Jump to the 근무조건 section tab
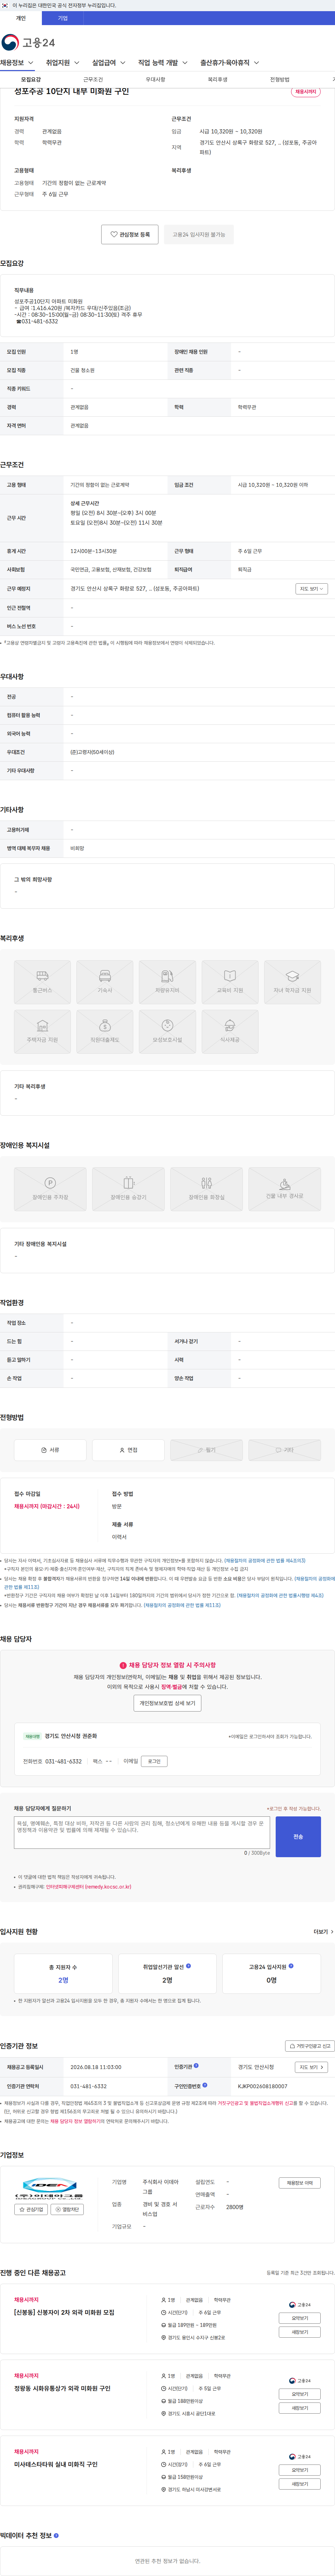 coord(93,79)
